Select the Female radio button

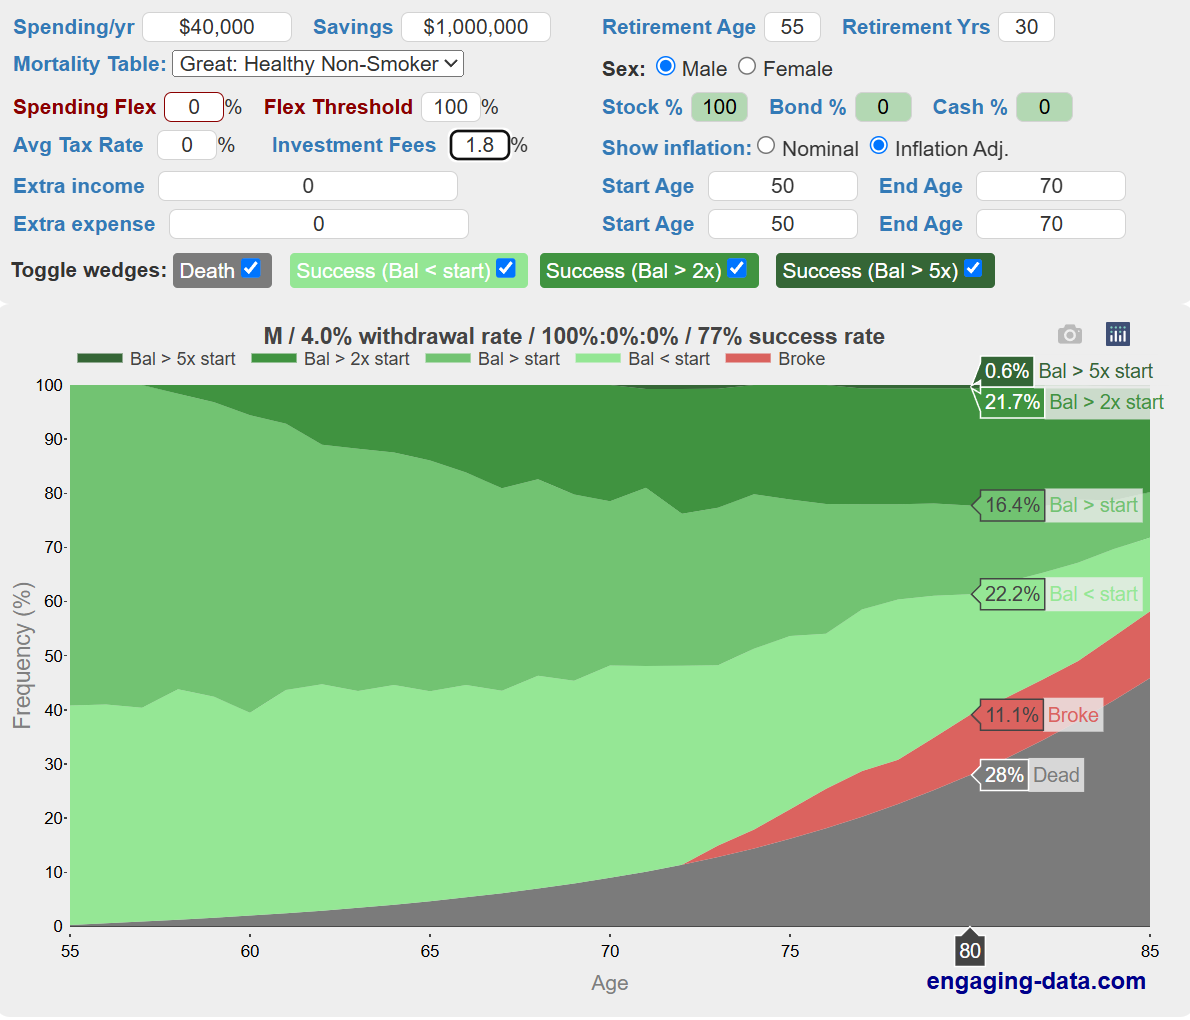(747, 67)
